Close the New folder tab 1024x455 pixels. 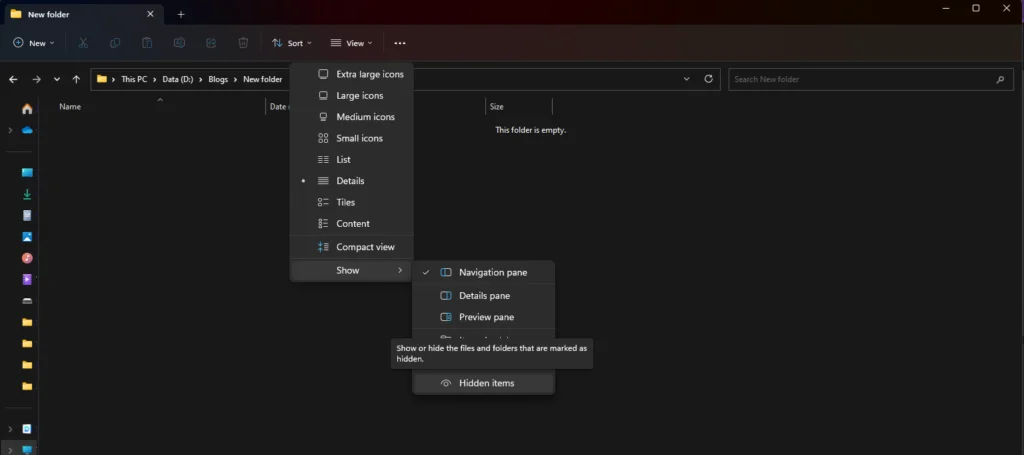coord(150,14)
